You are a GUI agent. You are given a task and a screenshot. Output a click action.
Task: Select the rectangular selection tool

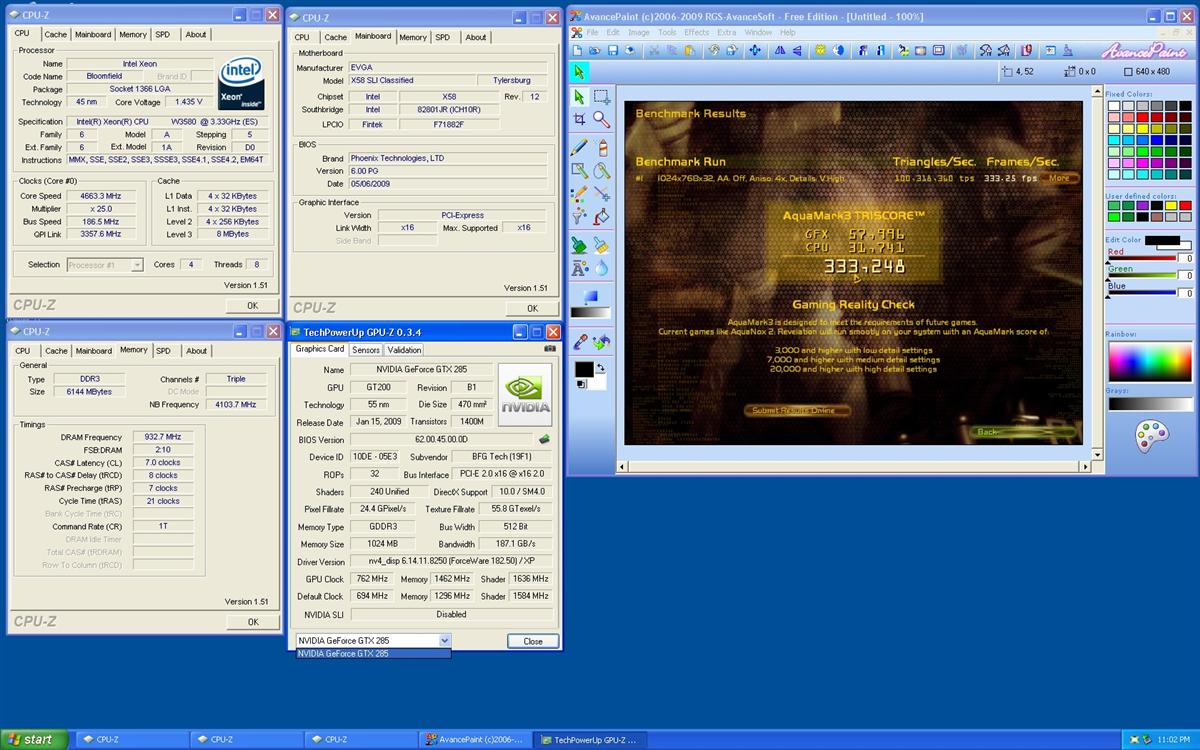tap(602, 97)
